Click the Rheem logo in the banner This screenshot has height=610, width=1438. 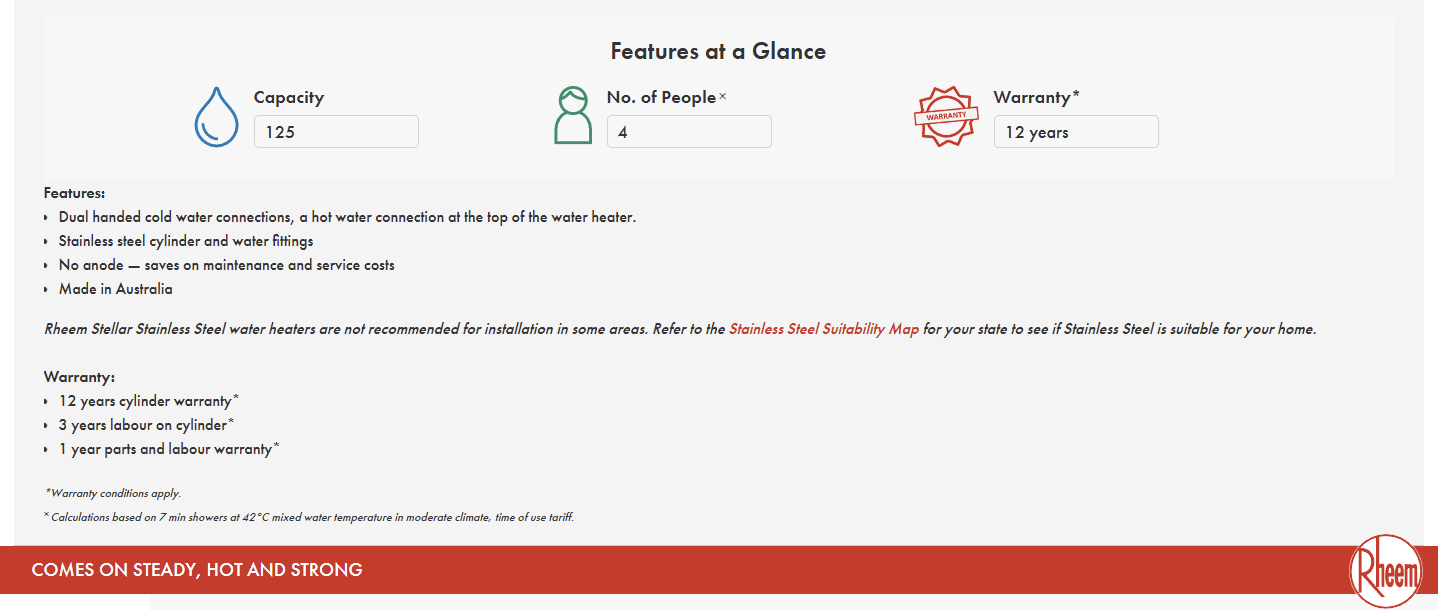coord(1385,572)
